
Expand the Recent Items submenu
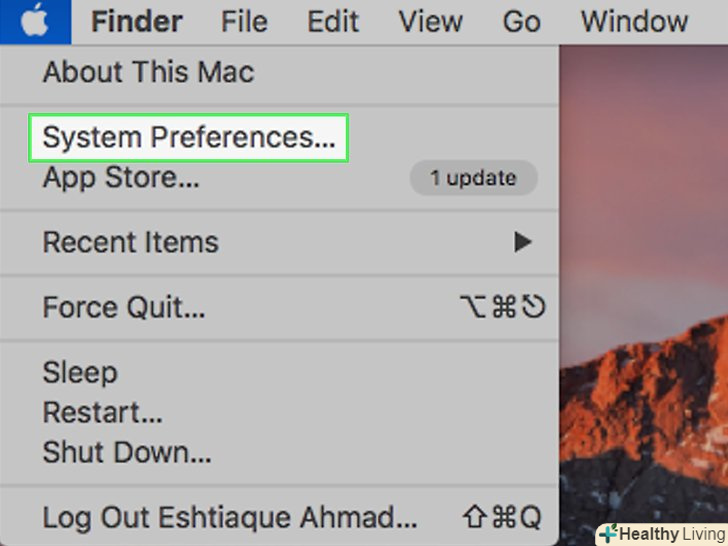130,242
